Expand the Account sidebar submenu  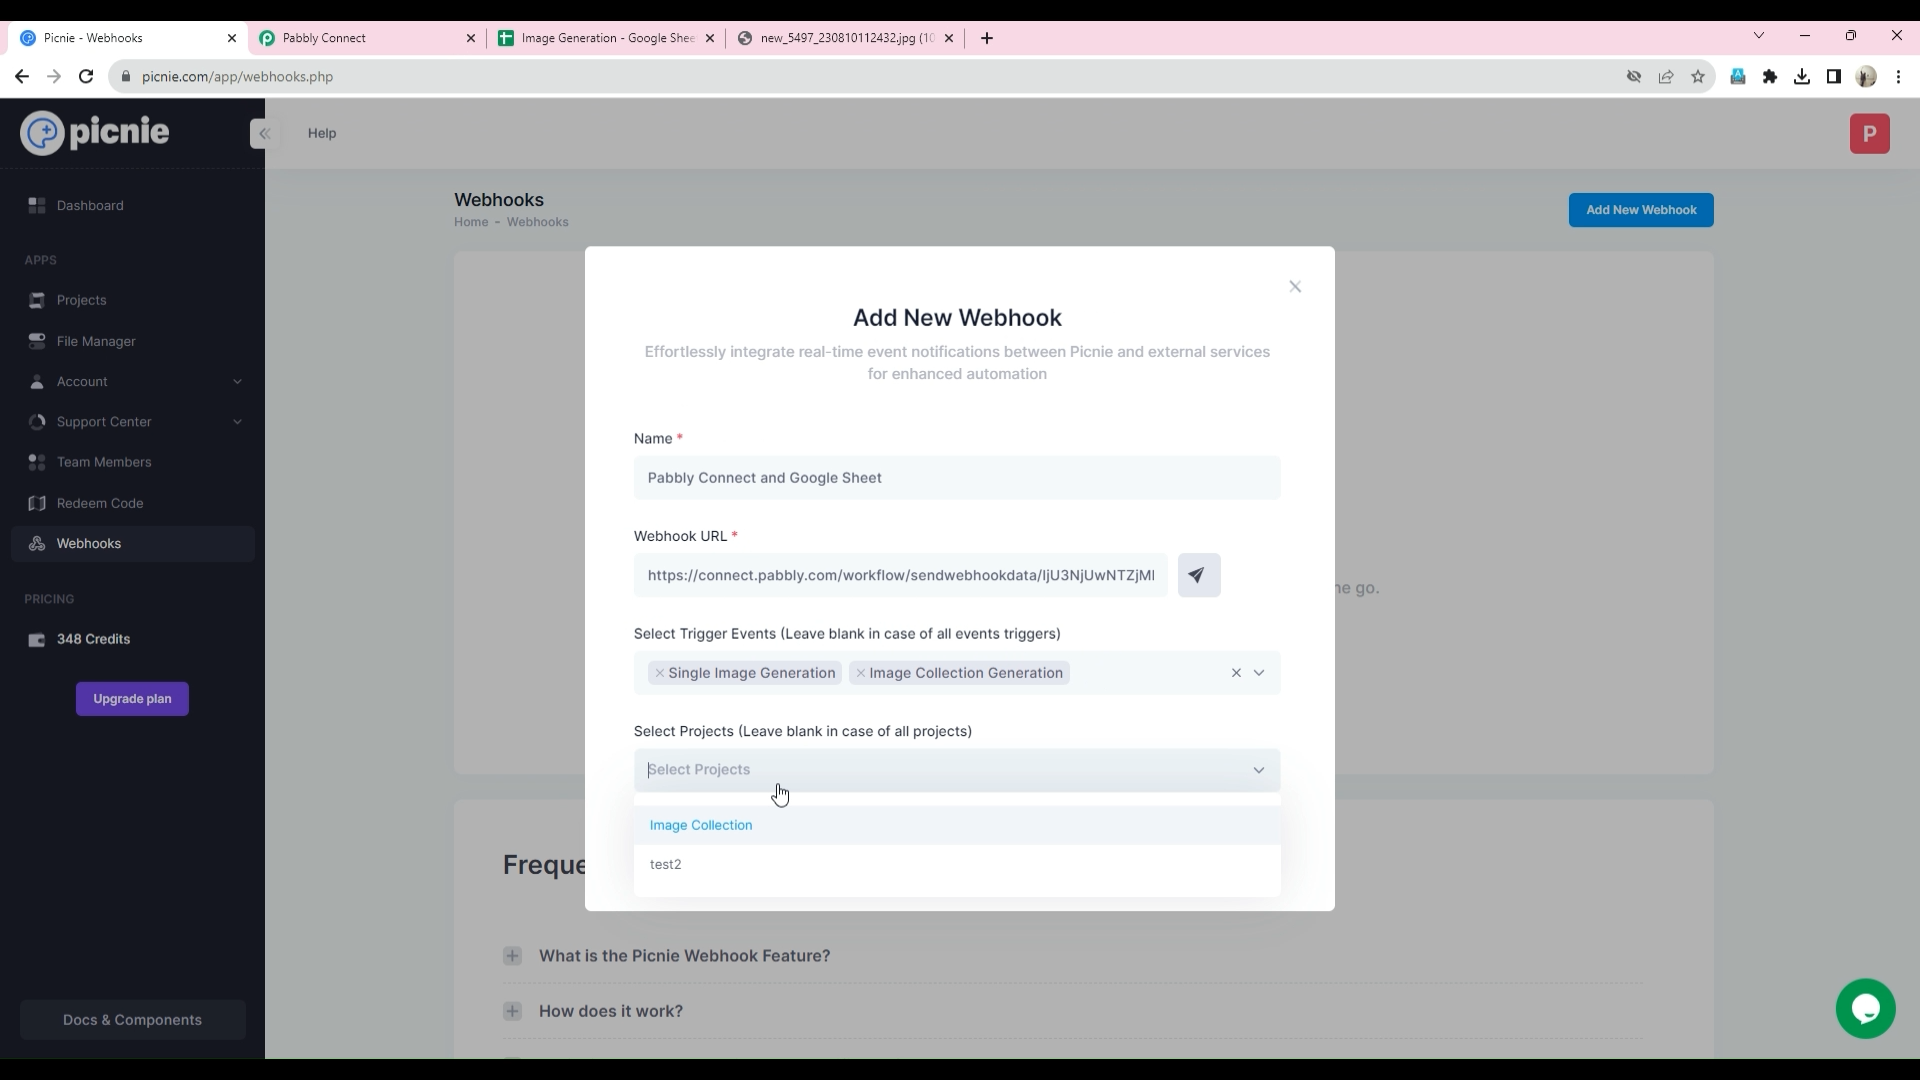tap(237, 382)
